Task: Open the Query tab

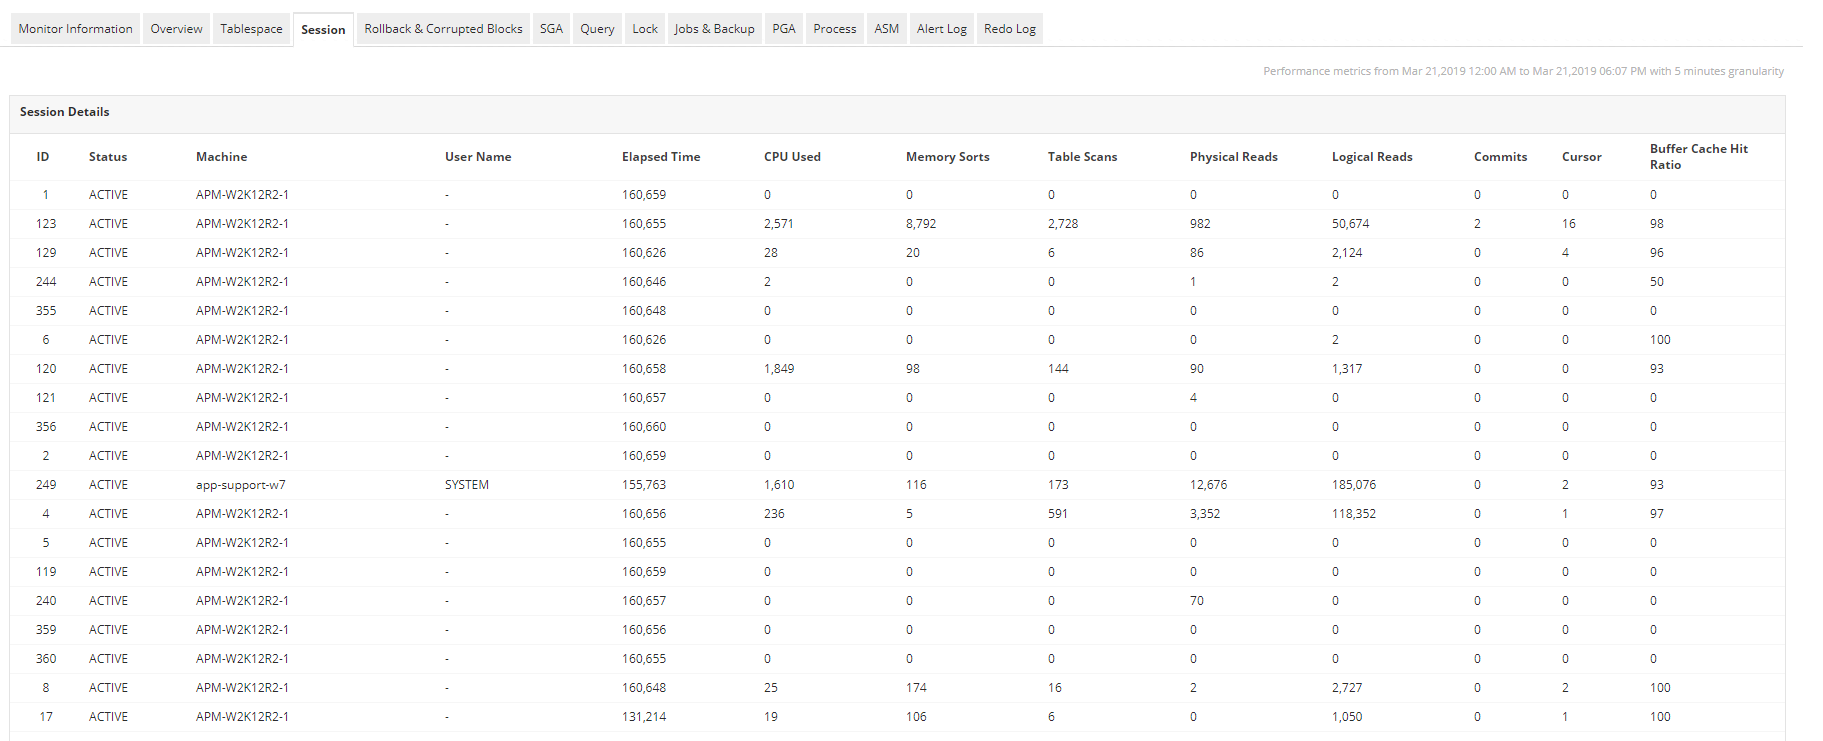Action: coord(597,29)
